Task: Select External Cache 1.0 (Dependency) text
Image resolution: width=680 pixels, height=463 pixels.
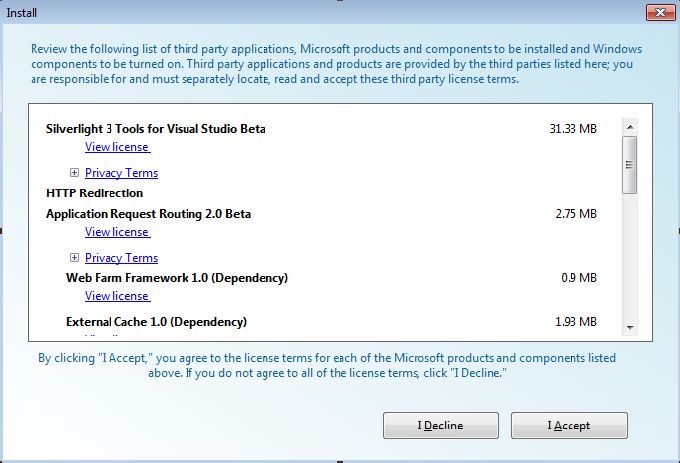Action: tap(157, 322)
